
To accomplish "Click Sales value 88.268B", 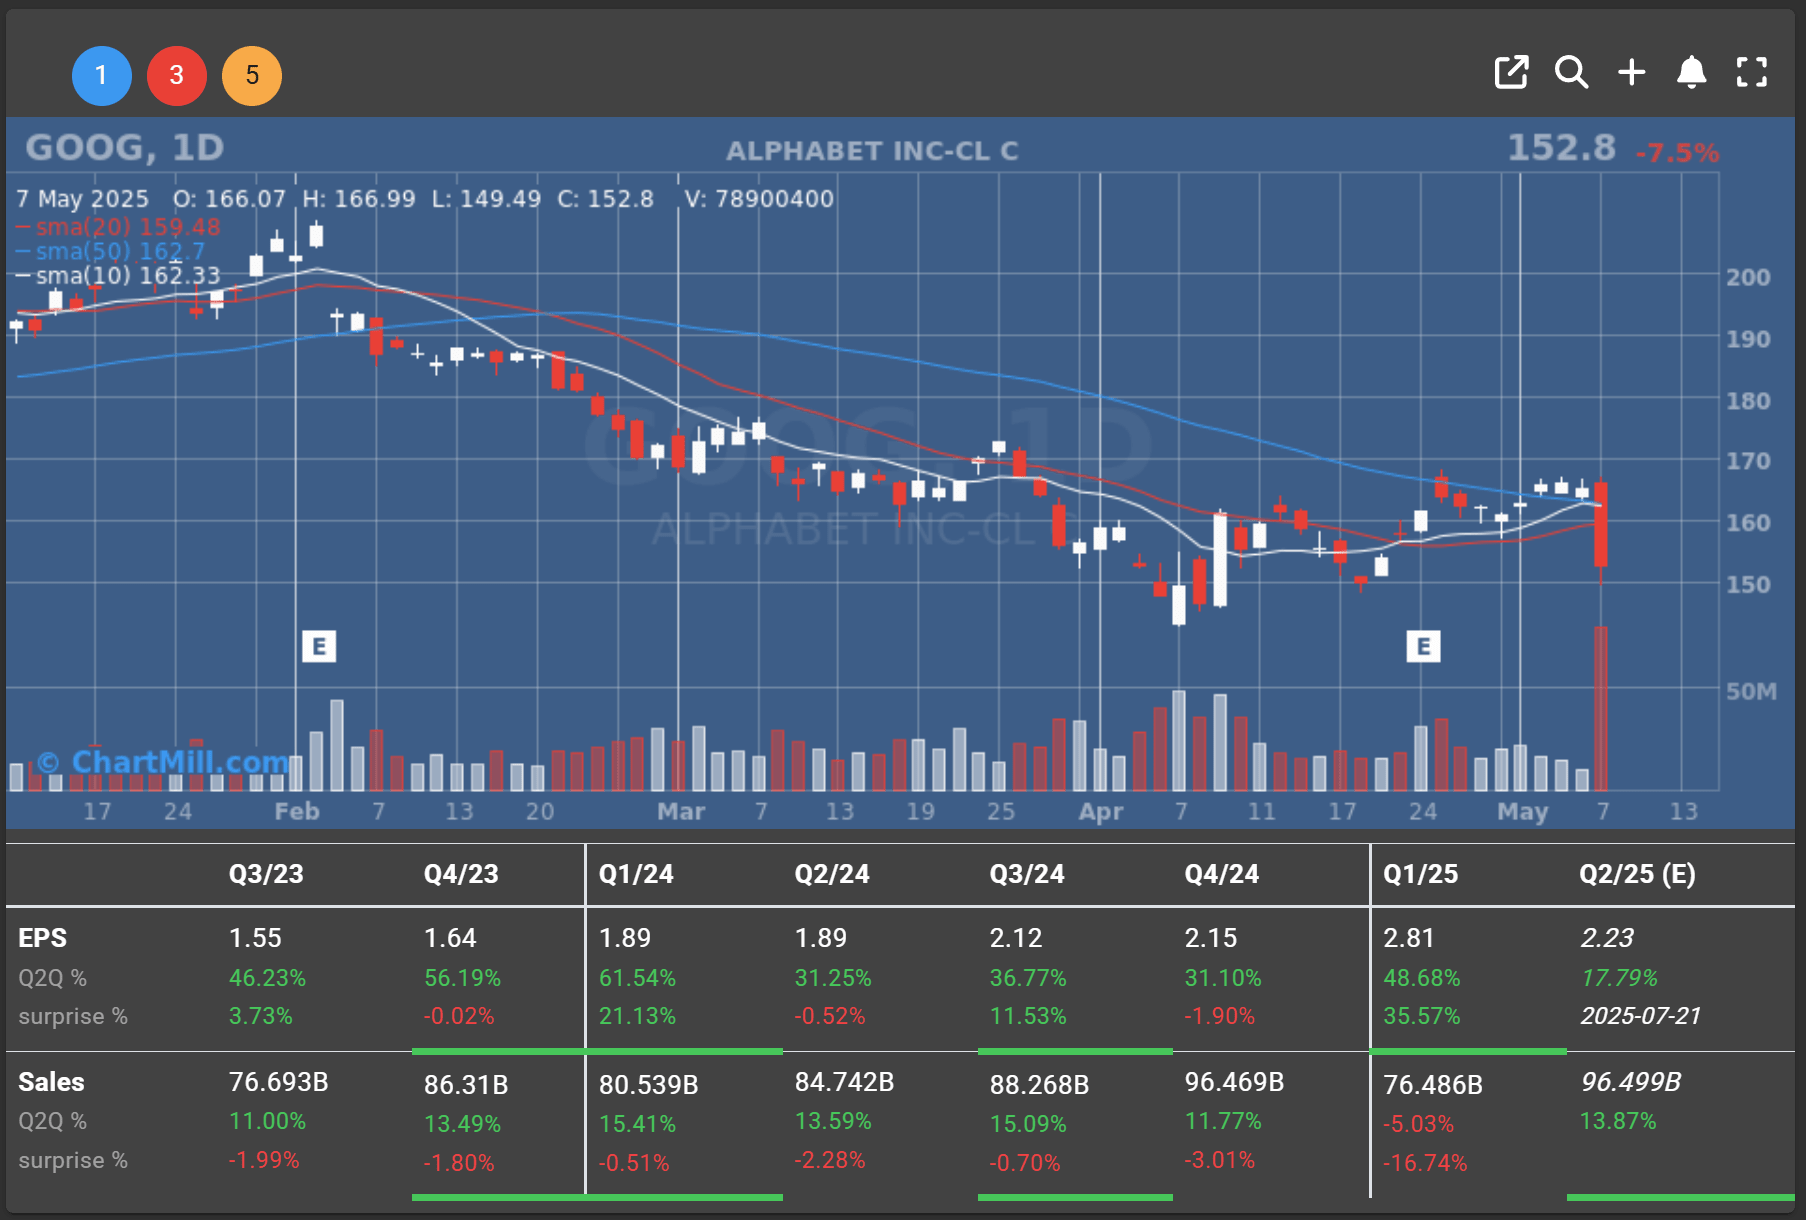I will 1039,1085.
